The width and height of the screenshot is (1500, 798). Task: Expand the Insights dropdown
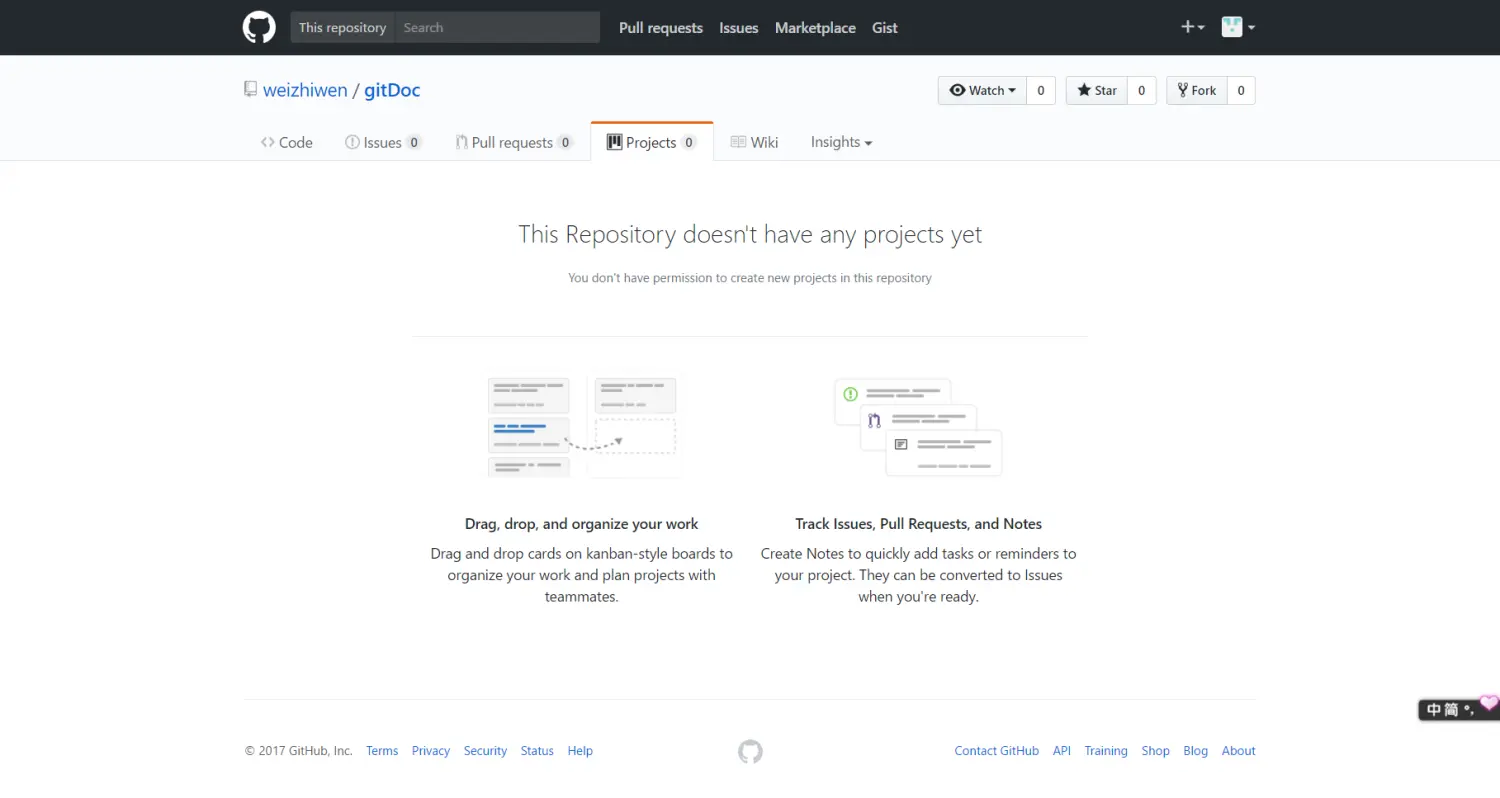tap(841, 142)
